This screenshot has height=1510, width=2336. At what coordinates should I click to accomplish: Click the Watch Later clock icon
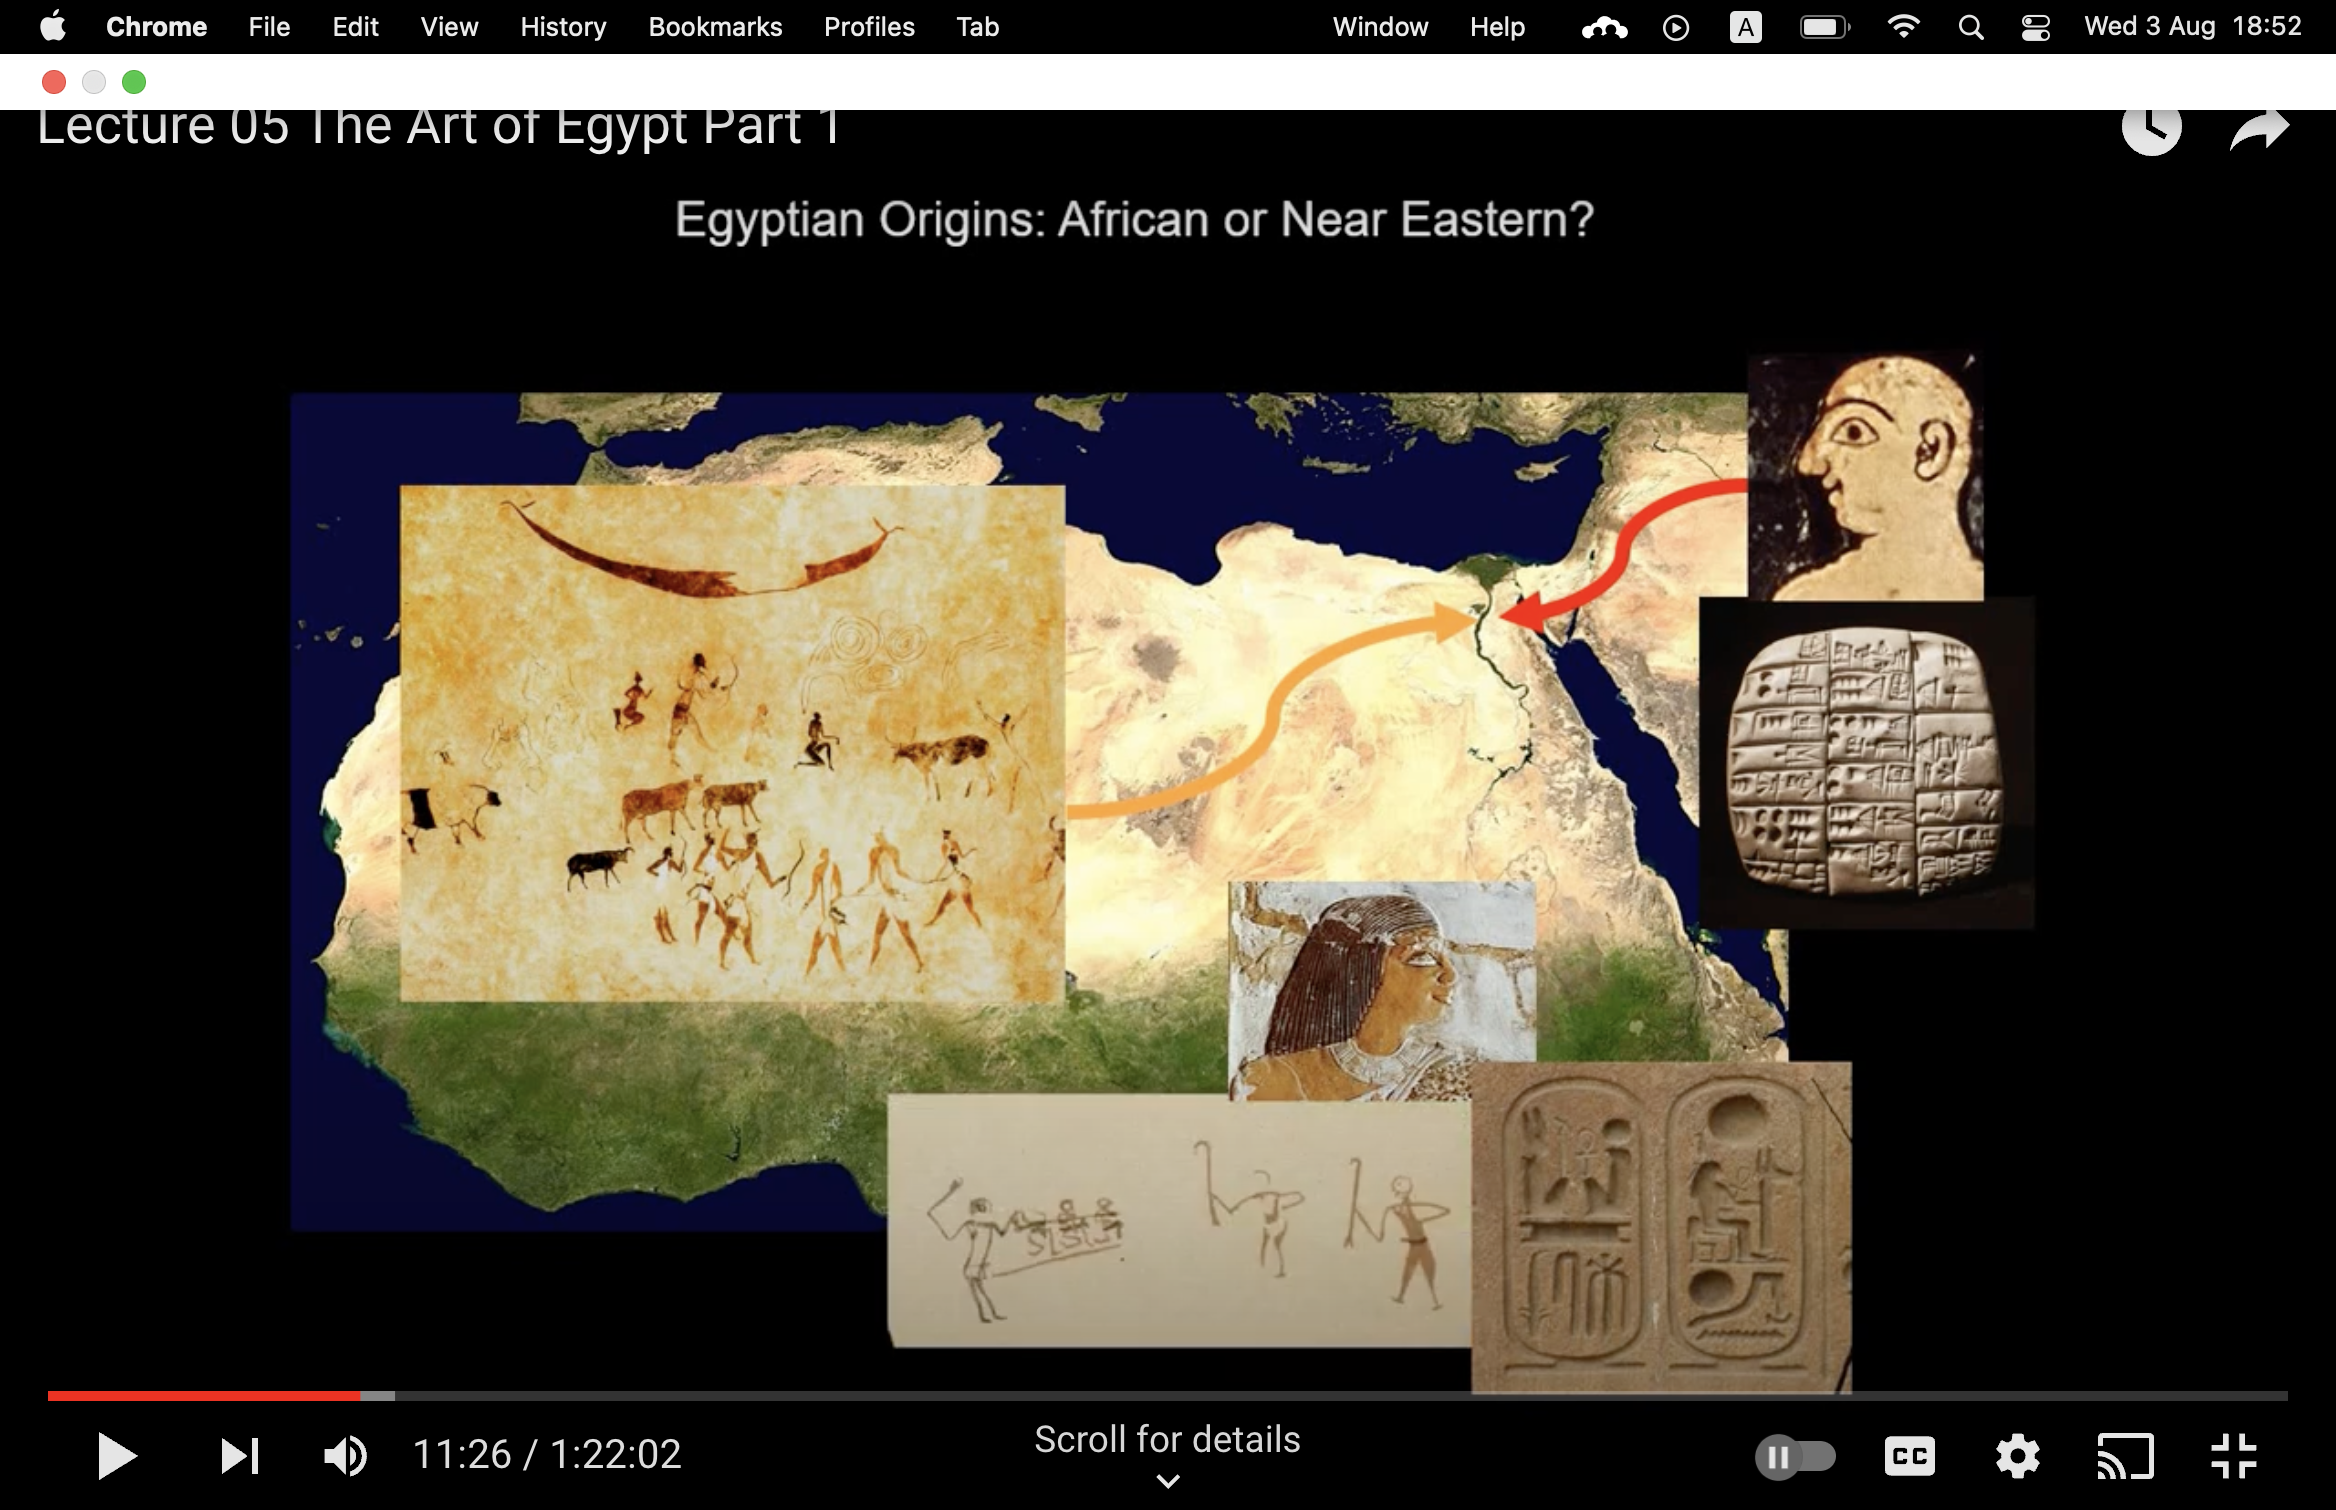pyautogui.click(x=2151, y=129)
